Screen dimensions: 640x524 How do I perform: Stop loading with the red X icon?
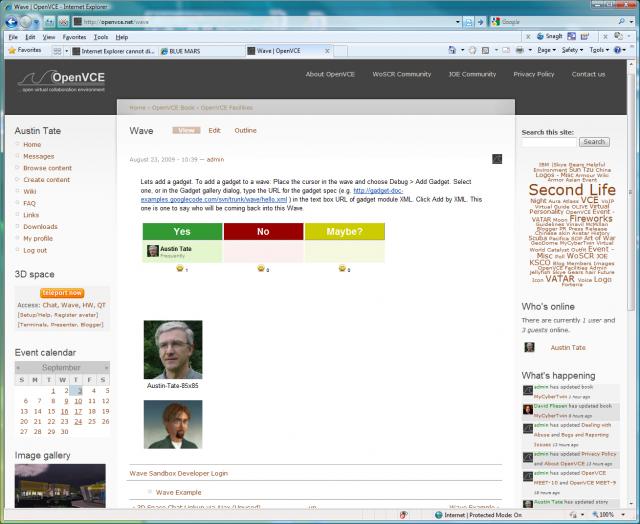pyautogui.click(x=63, y=22)
